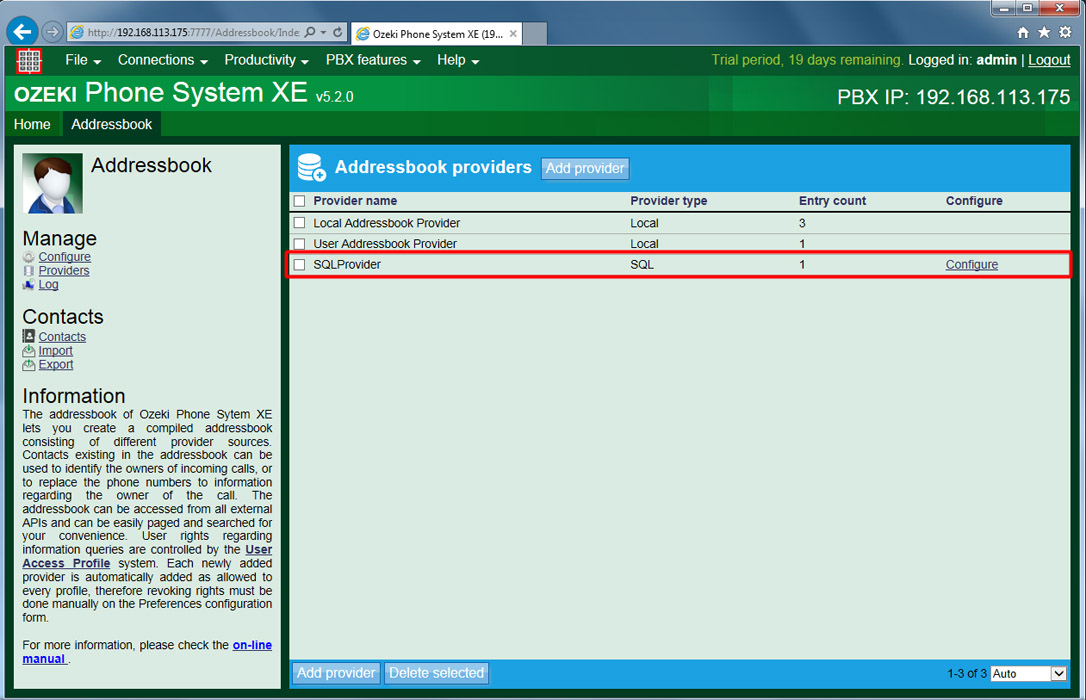Click the 1-3 of 3 pager text

click(x=967, y=673)
